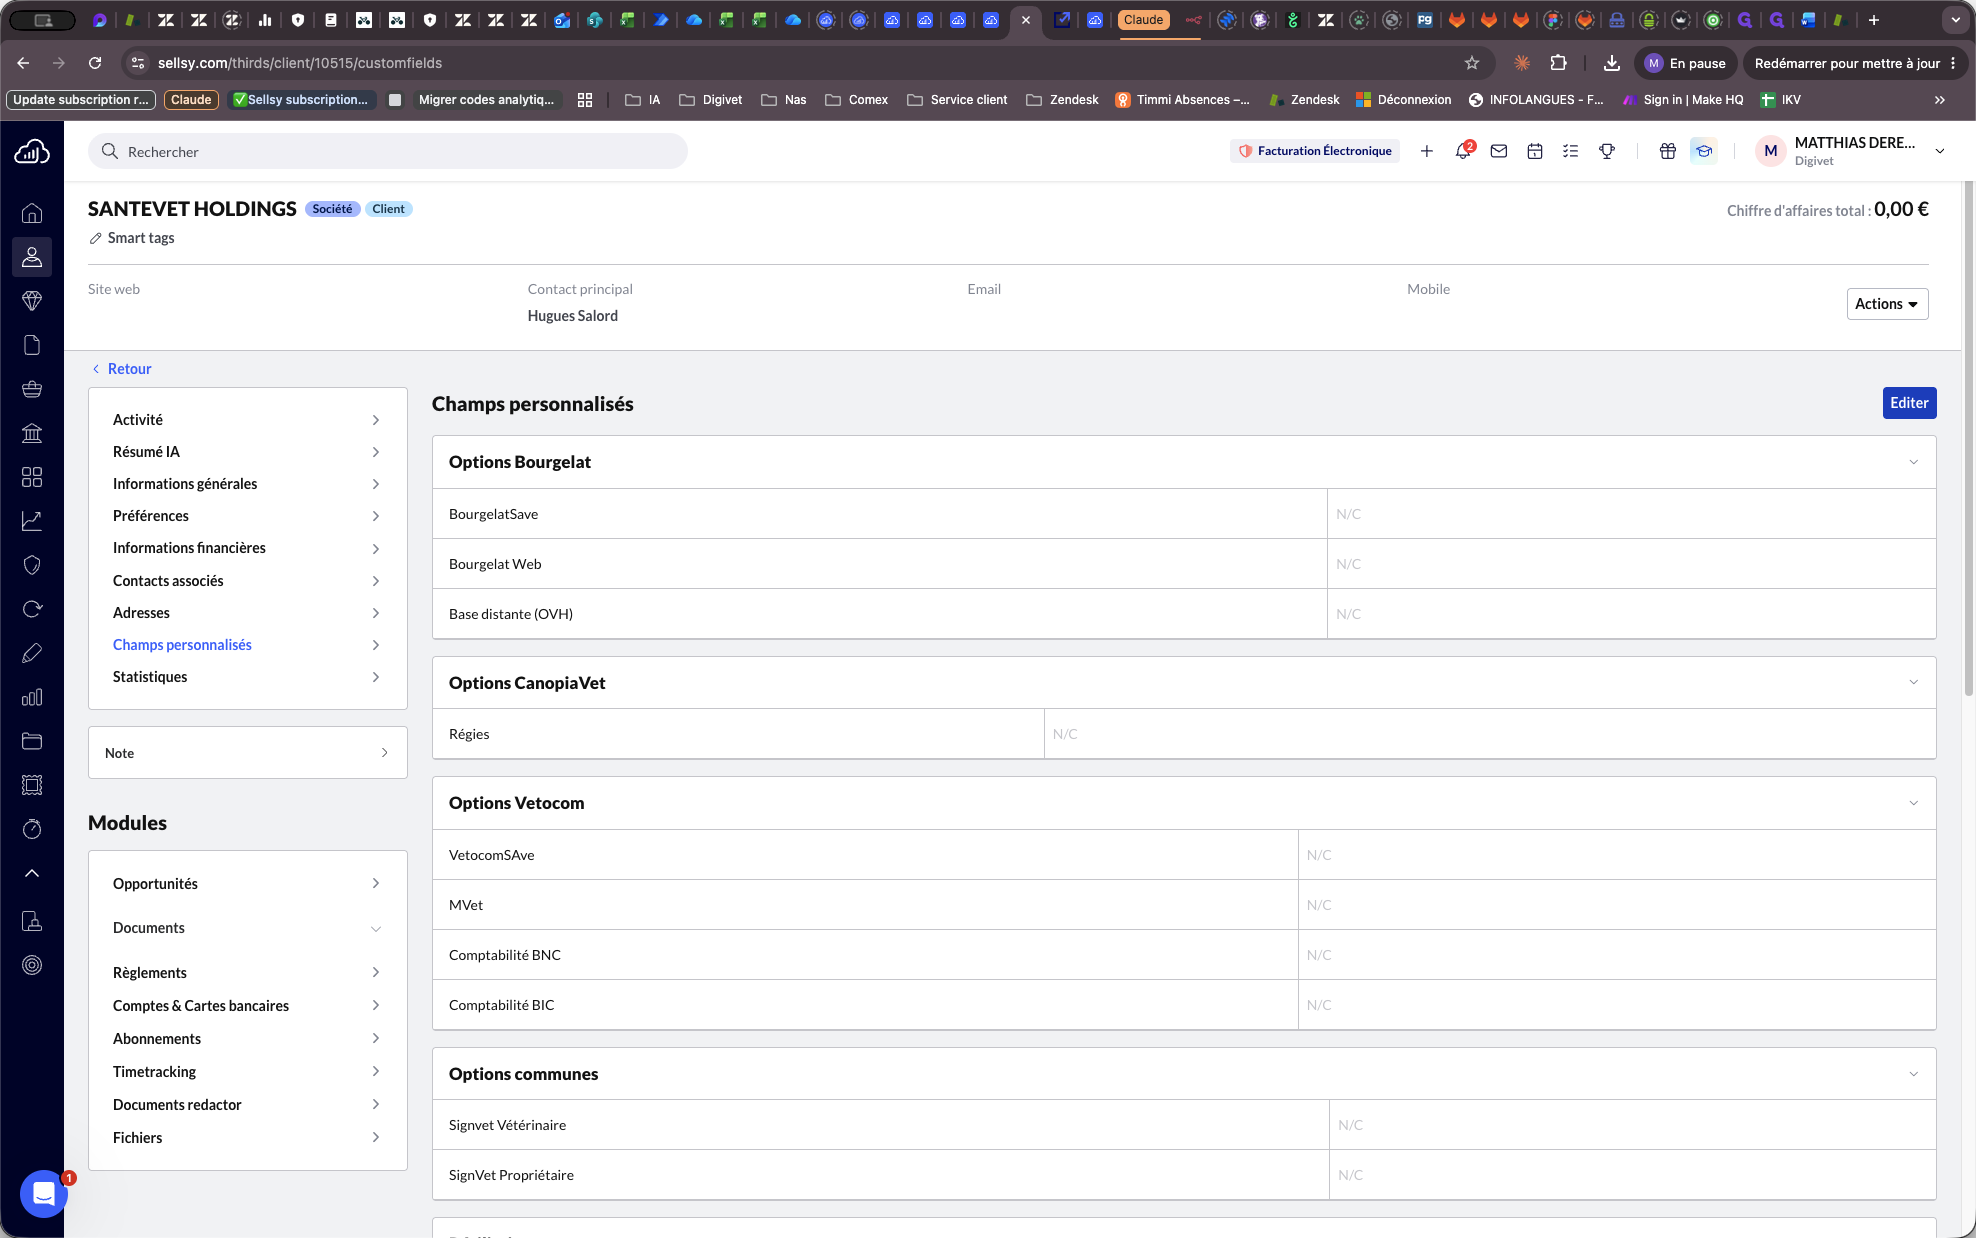Image resolution: width=1976 pixels, height=1238 pixels.
Task: Click the page vertical scrollbar
Action: coord(1968,438)
